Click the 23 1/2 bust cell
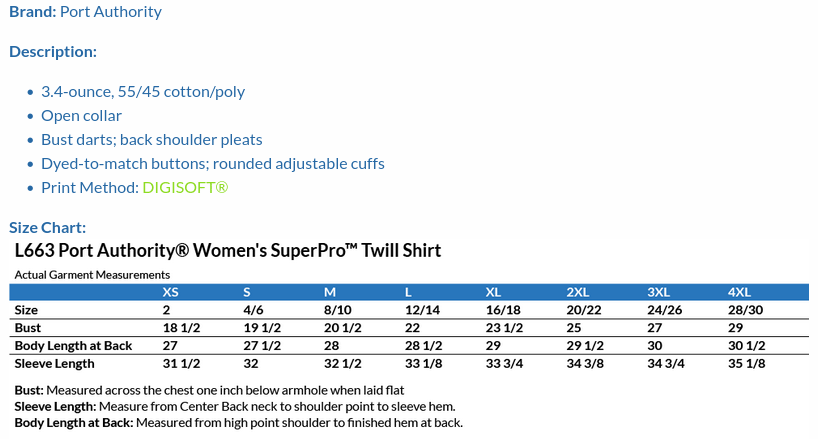Image resolution: width=818 pixels, height=439 pixels. click(505, 328)
